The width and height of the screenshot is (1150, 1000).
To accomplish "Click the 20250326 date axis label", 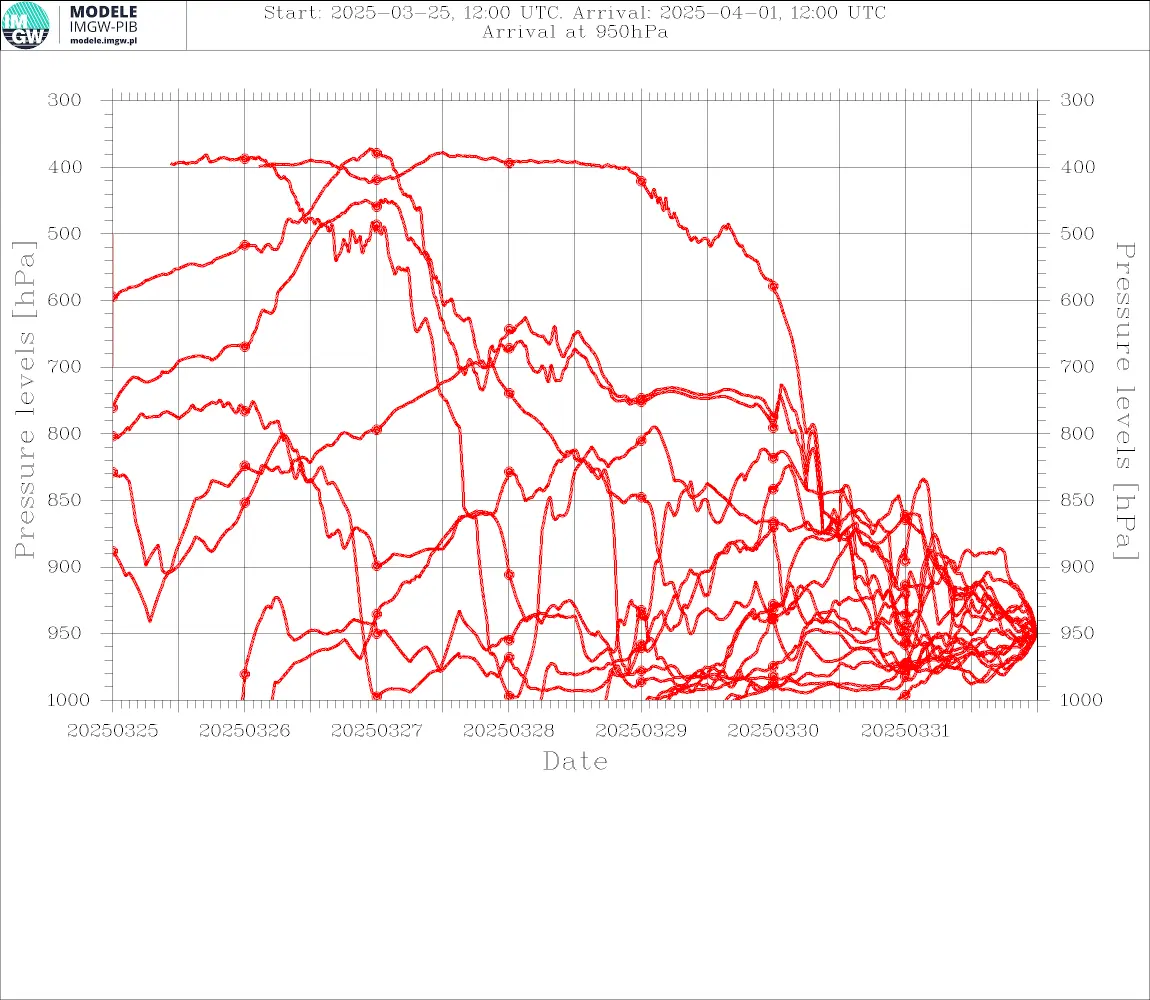I will 244,731.
